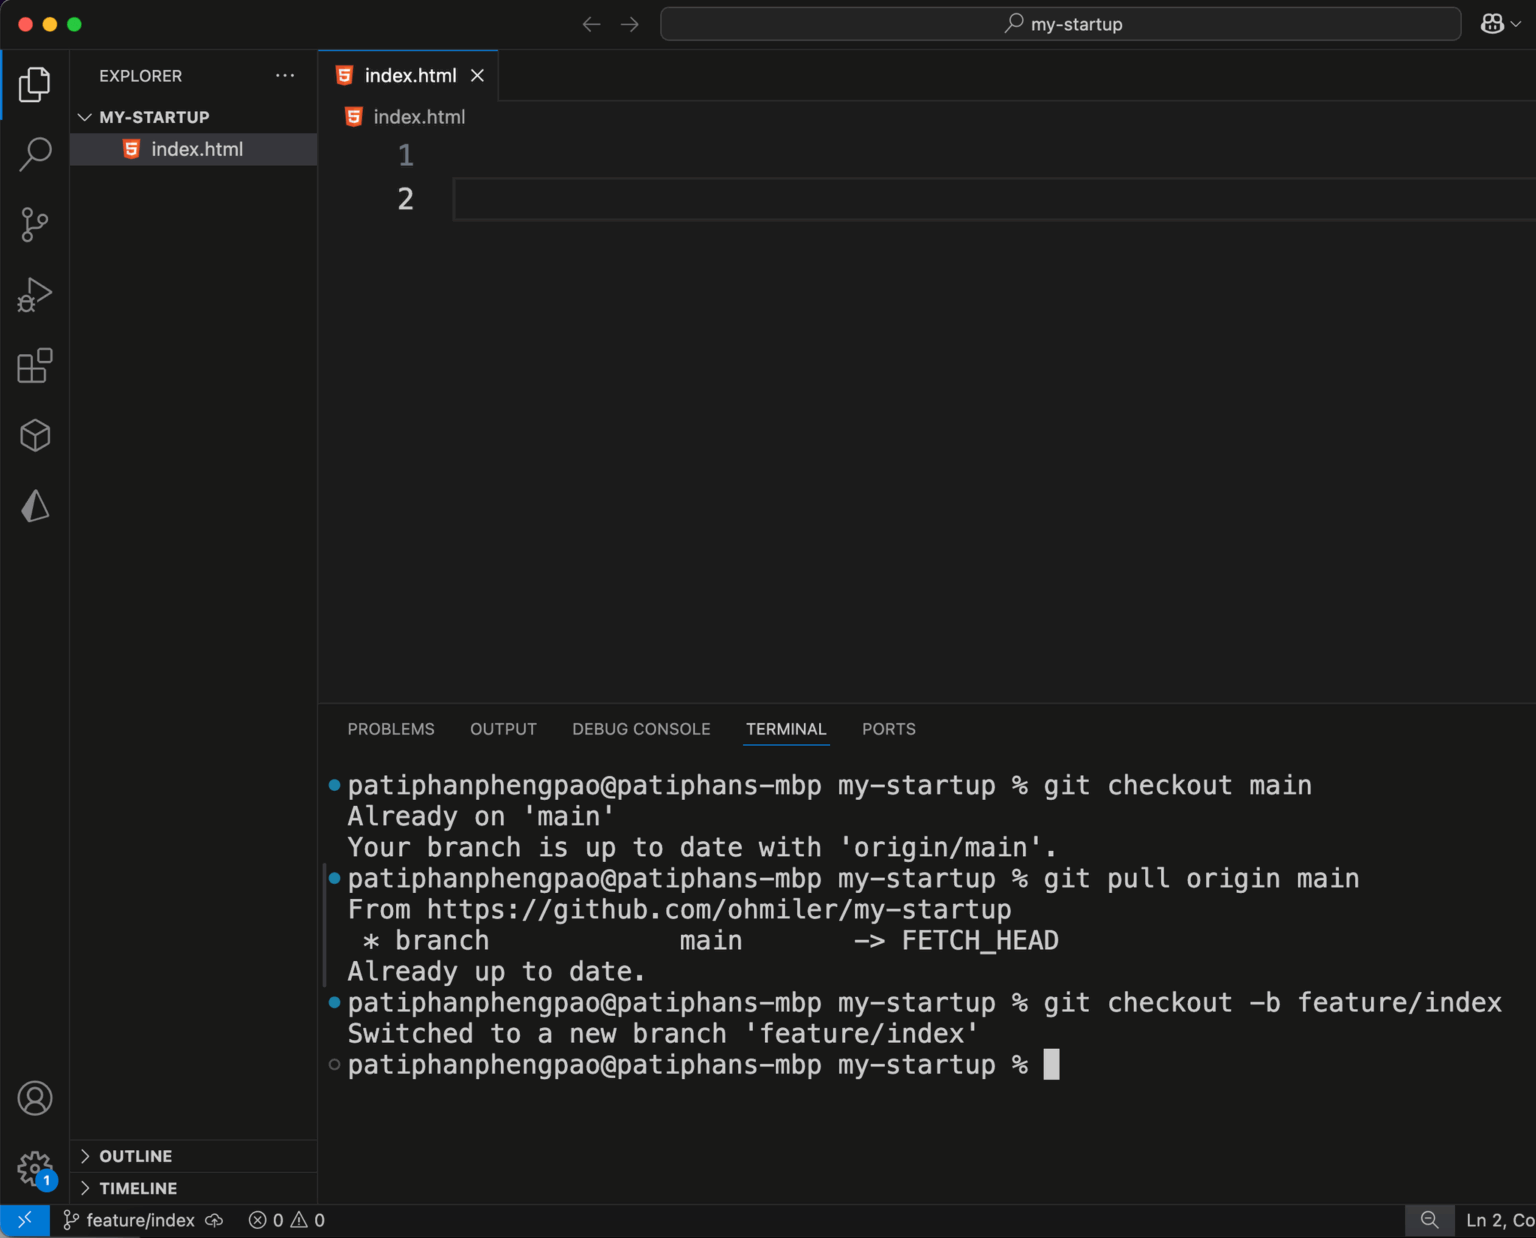Publish the branch using the cloud icon
Image resolution: width=1536 pixels, height=1238 pixels.
(x=214, y=1220)
